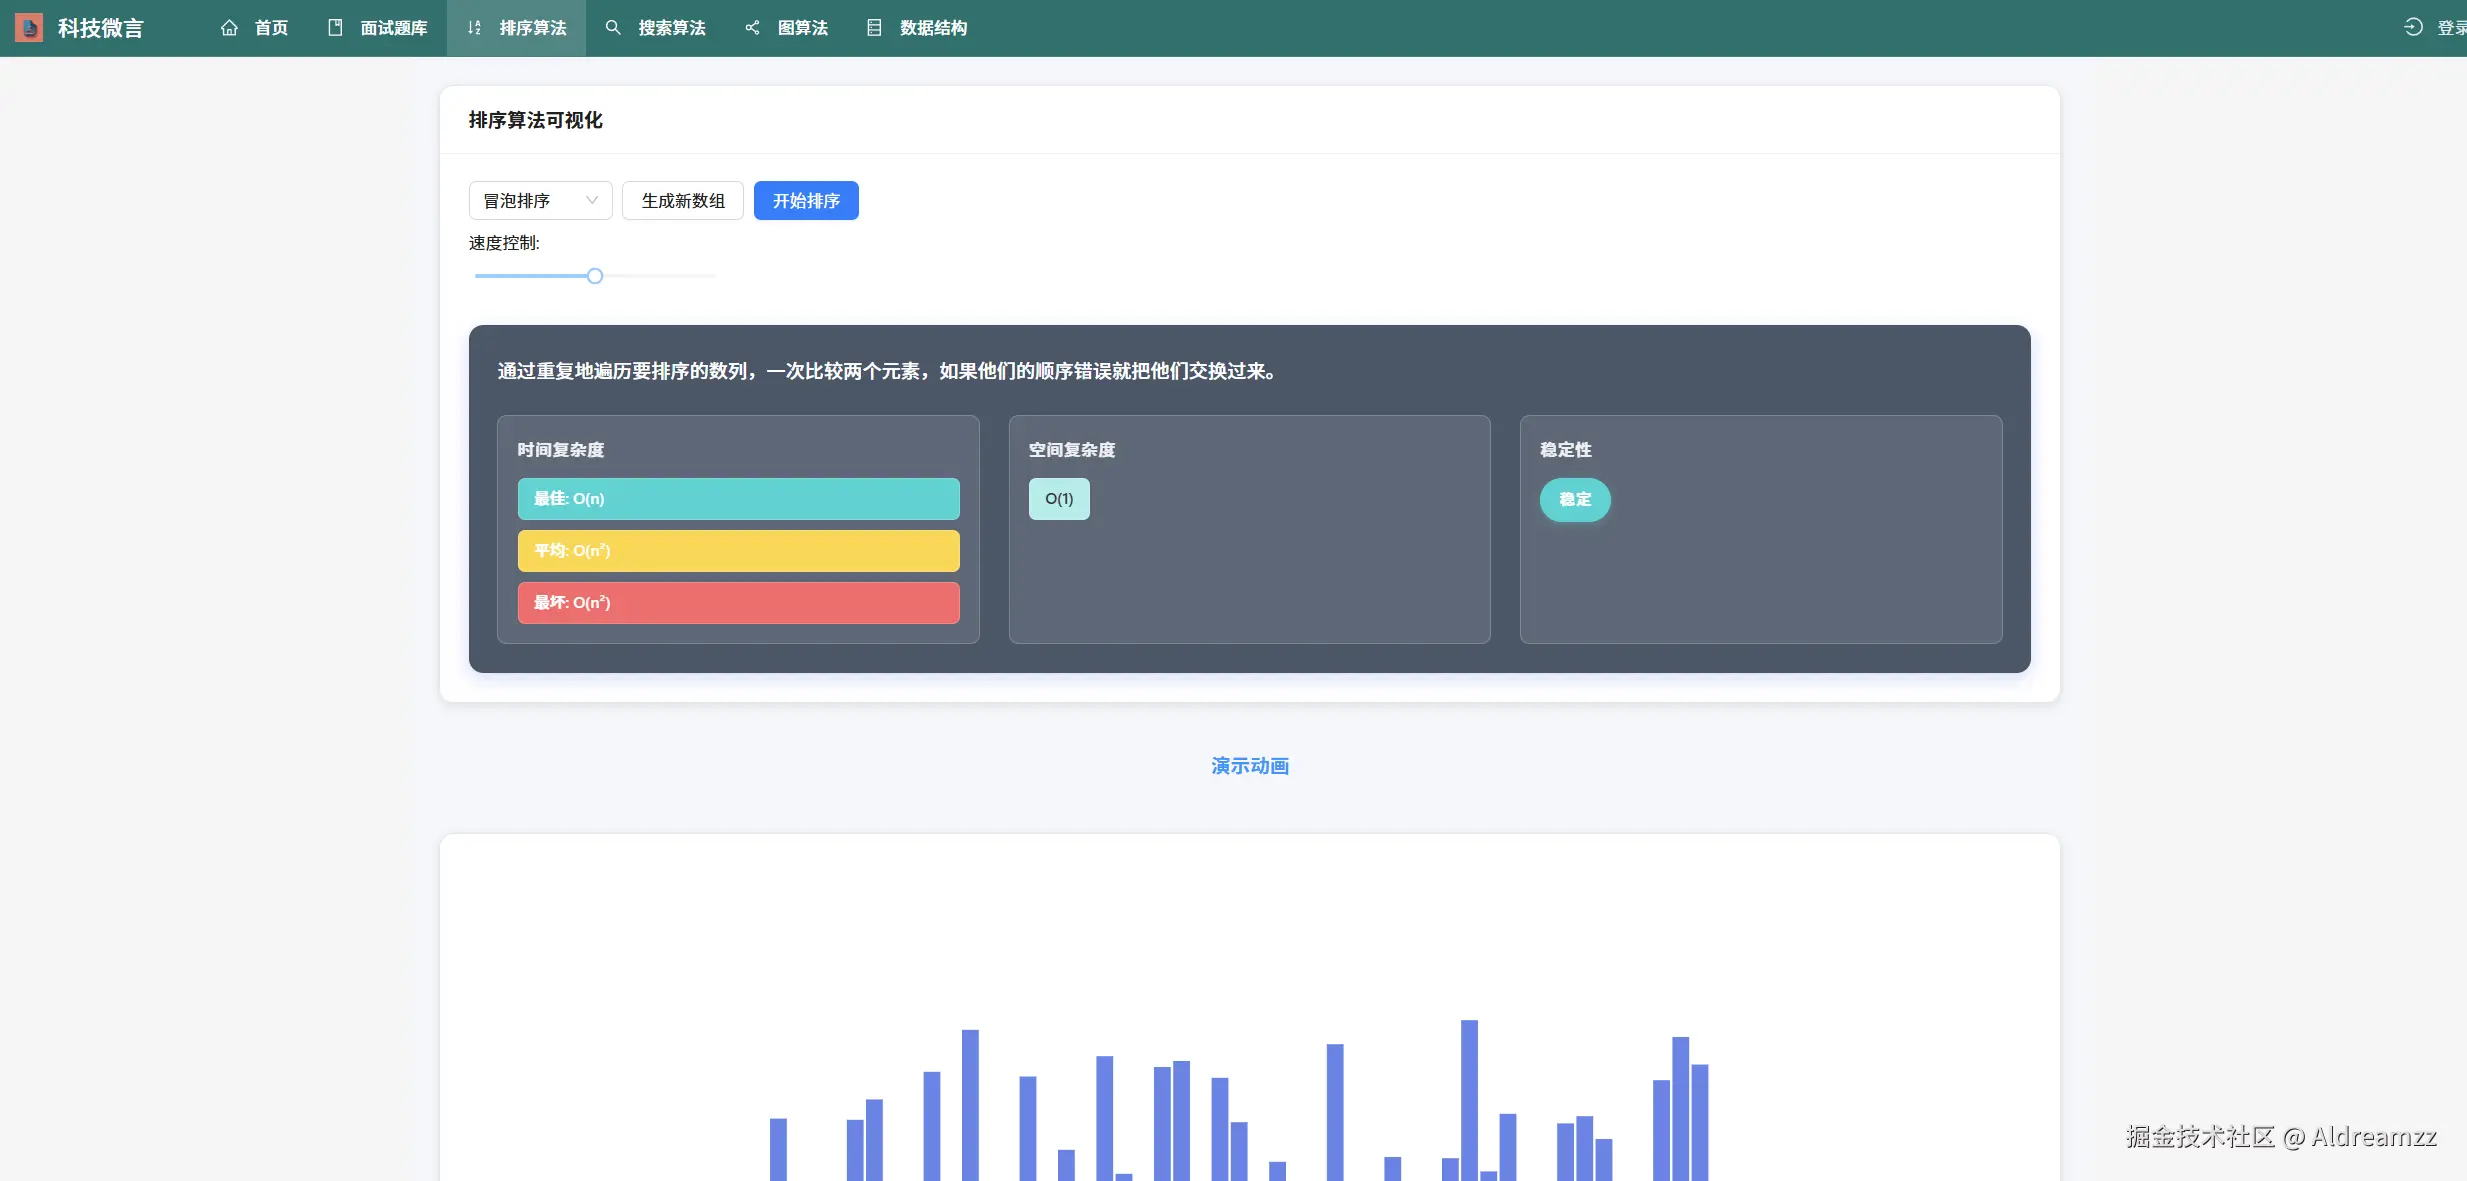Click the 时间复杂度 heading

pyautogui.click(x=561, y=450)
